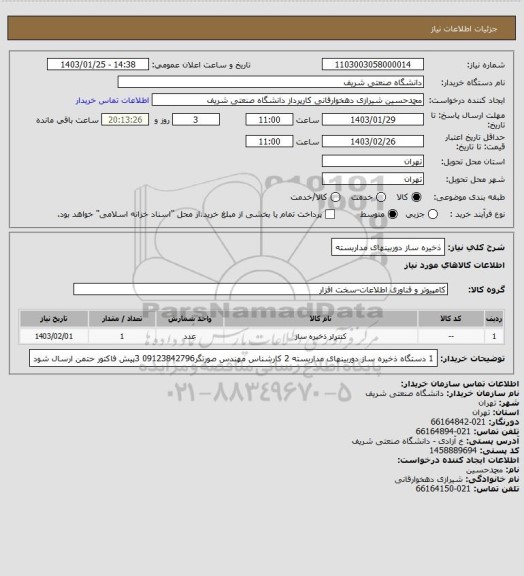The height and width of the screenshot is (576, 524).
Task: Click the واحد شمارش column header
Action: click(x=190, y=318)
